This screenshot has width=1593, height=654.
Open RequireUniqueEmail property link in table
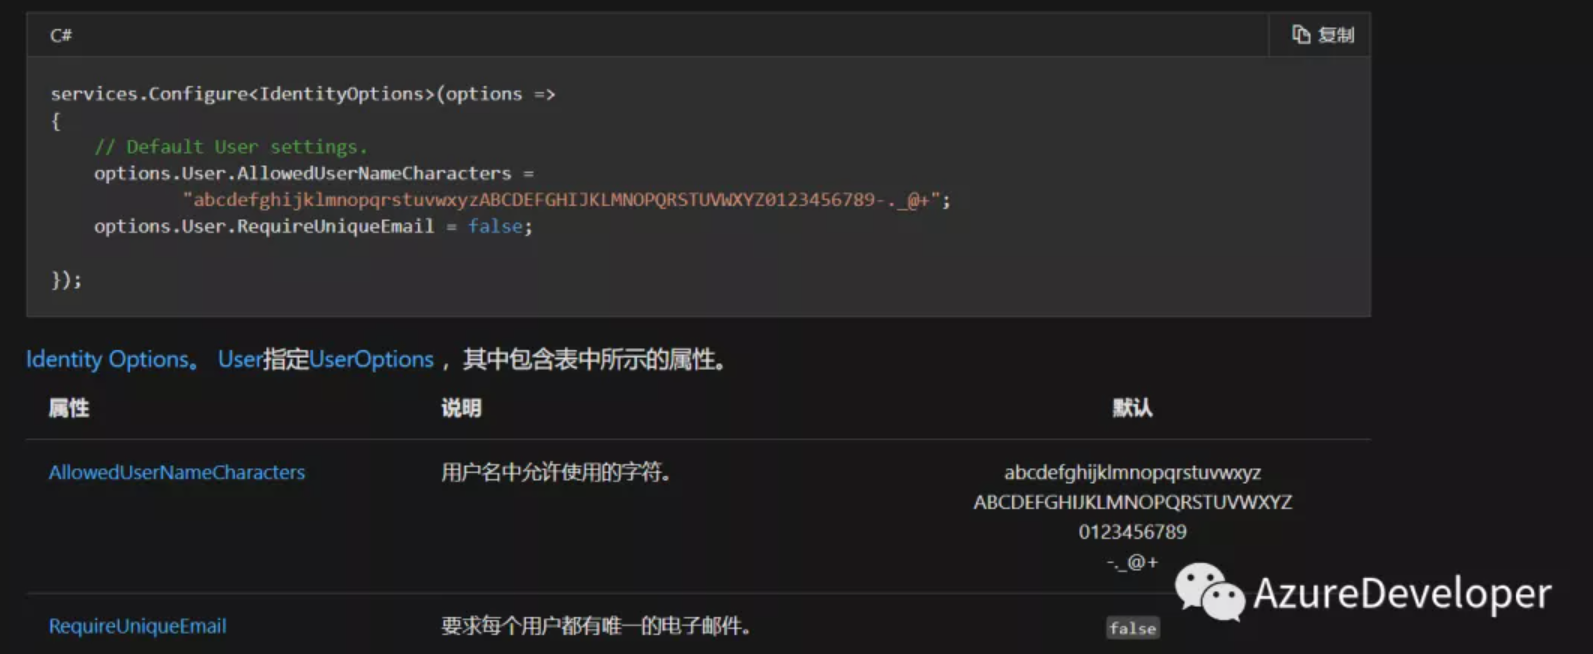click(x=138, y=626)
